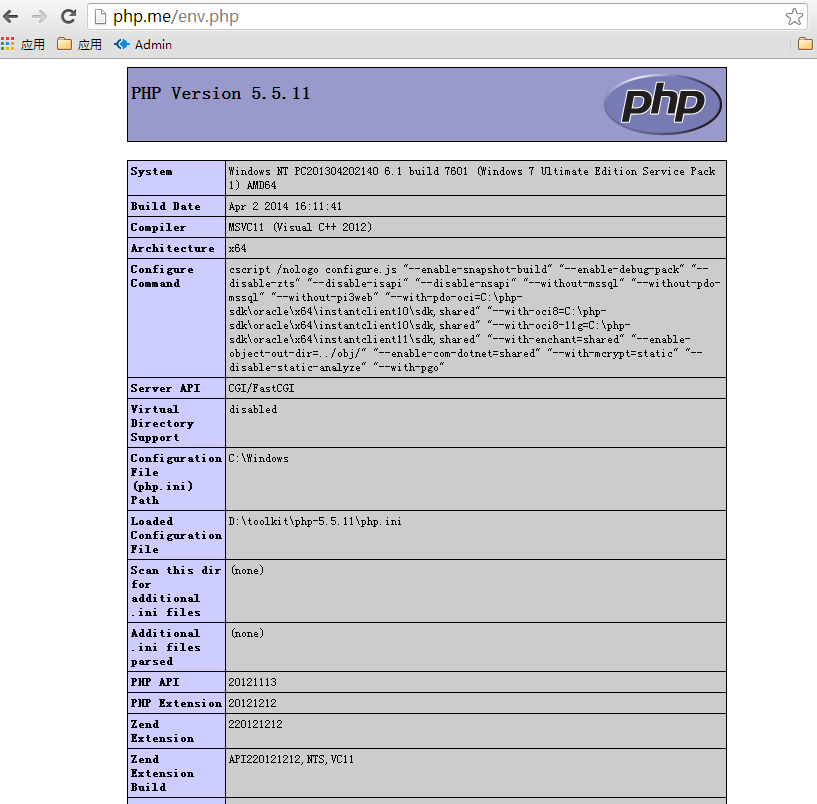The width and height of the screenshot is (817, 804).
Task: Select the 20121212 PHP Extension value
Action: pos(253,703)
